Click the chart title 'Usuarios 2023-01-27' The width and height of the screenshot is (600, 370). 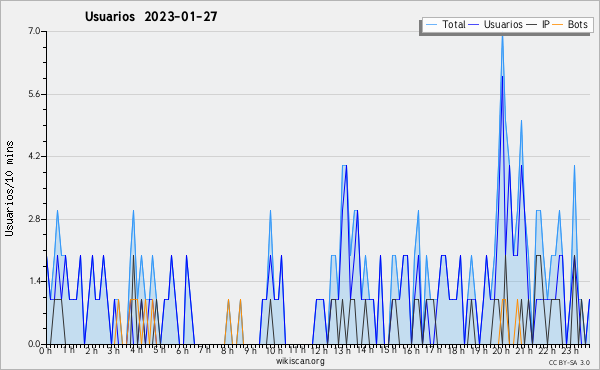pyautogui.click(x=151, y=17)
